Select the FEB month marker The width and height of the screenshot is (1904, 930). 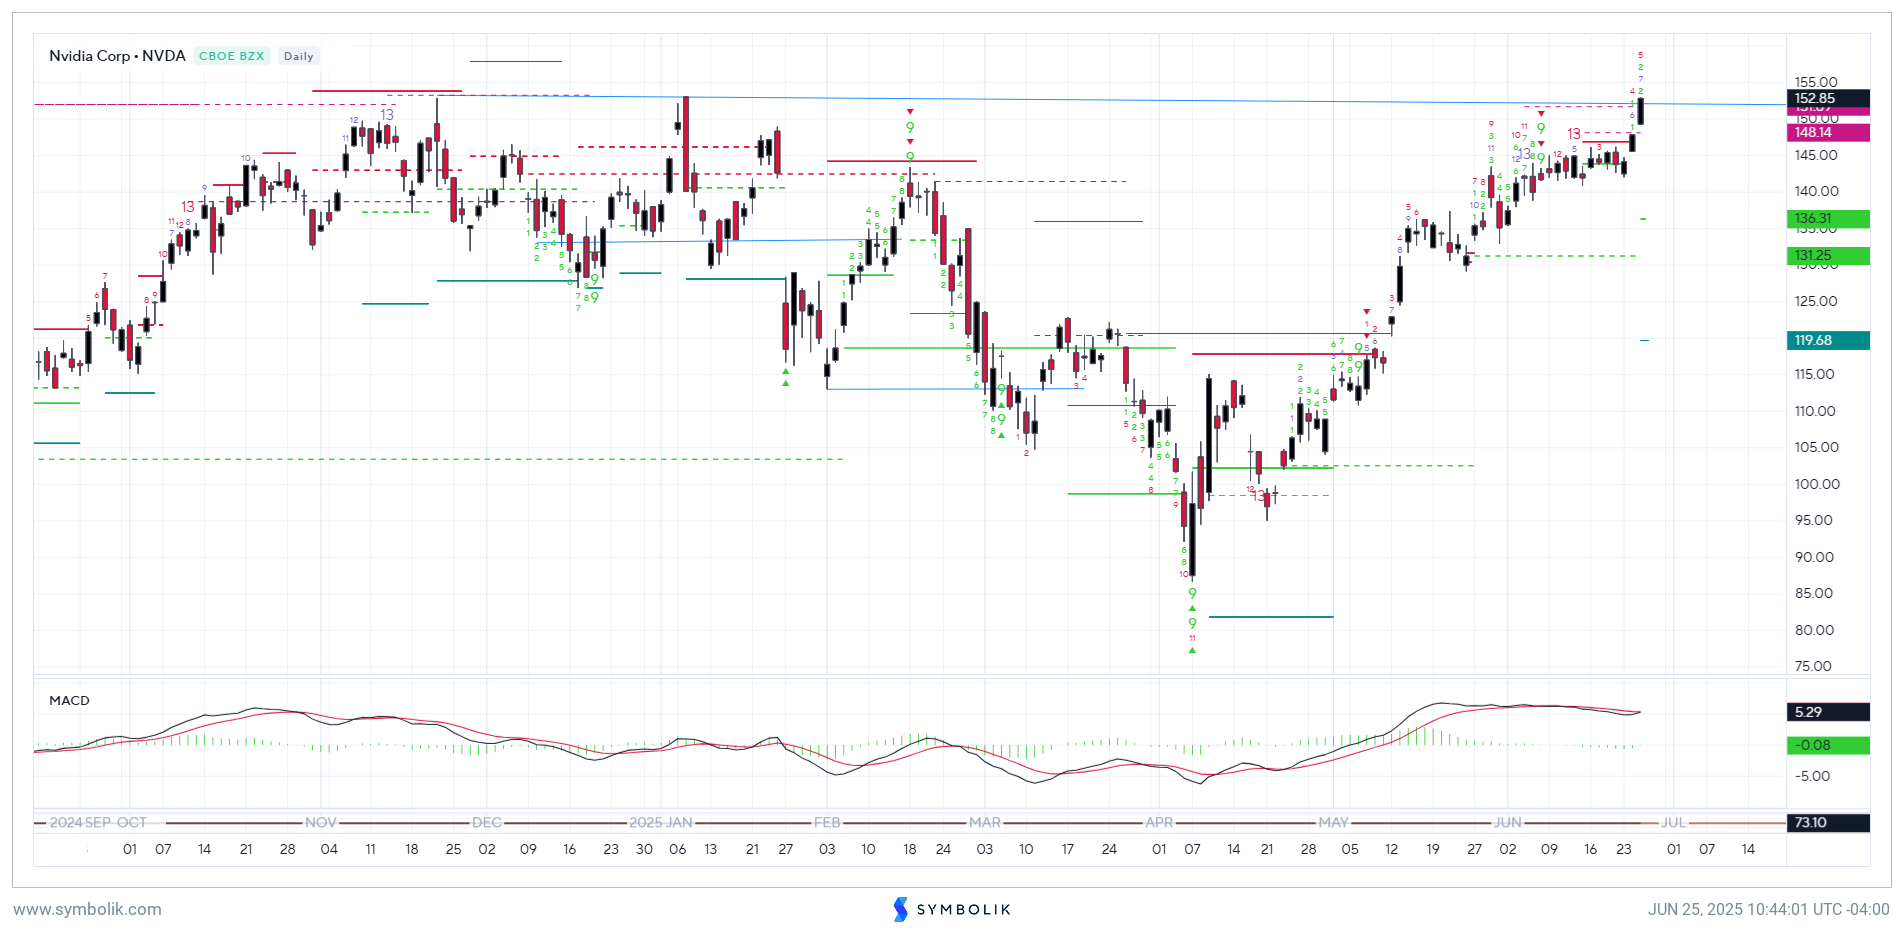(x=827, y=822)
